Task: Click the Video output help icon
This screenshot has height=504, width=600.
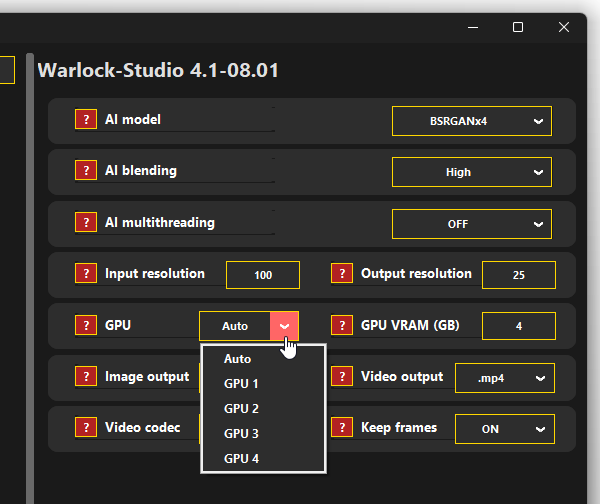Action: [342, 376]
